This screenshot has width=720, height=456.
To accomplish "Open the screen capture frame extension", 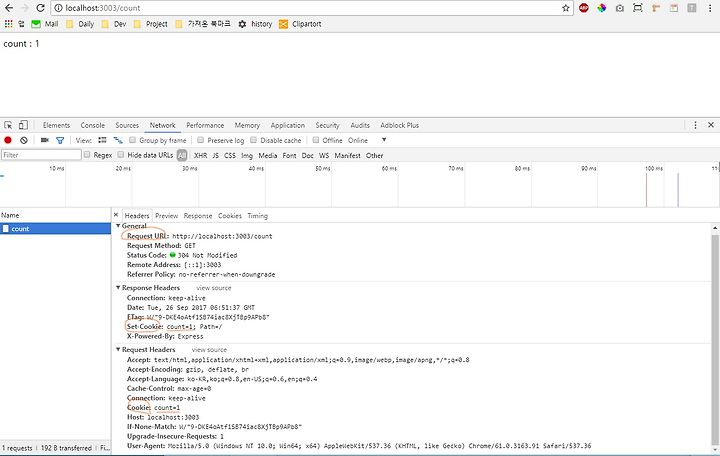I will pos(638,8).
